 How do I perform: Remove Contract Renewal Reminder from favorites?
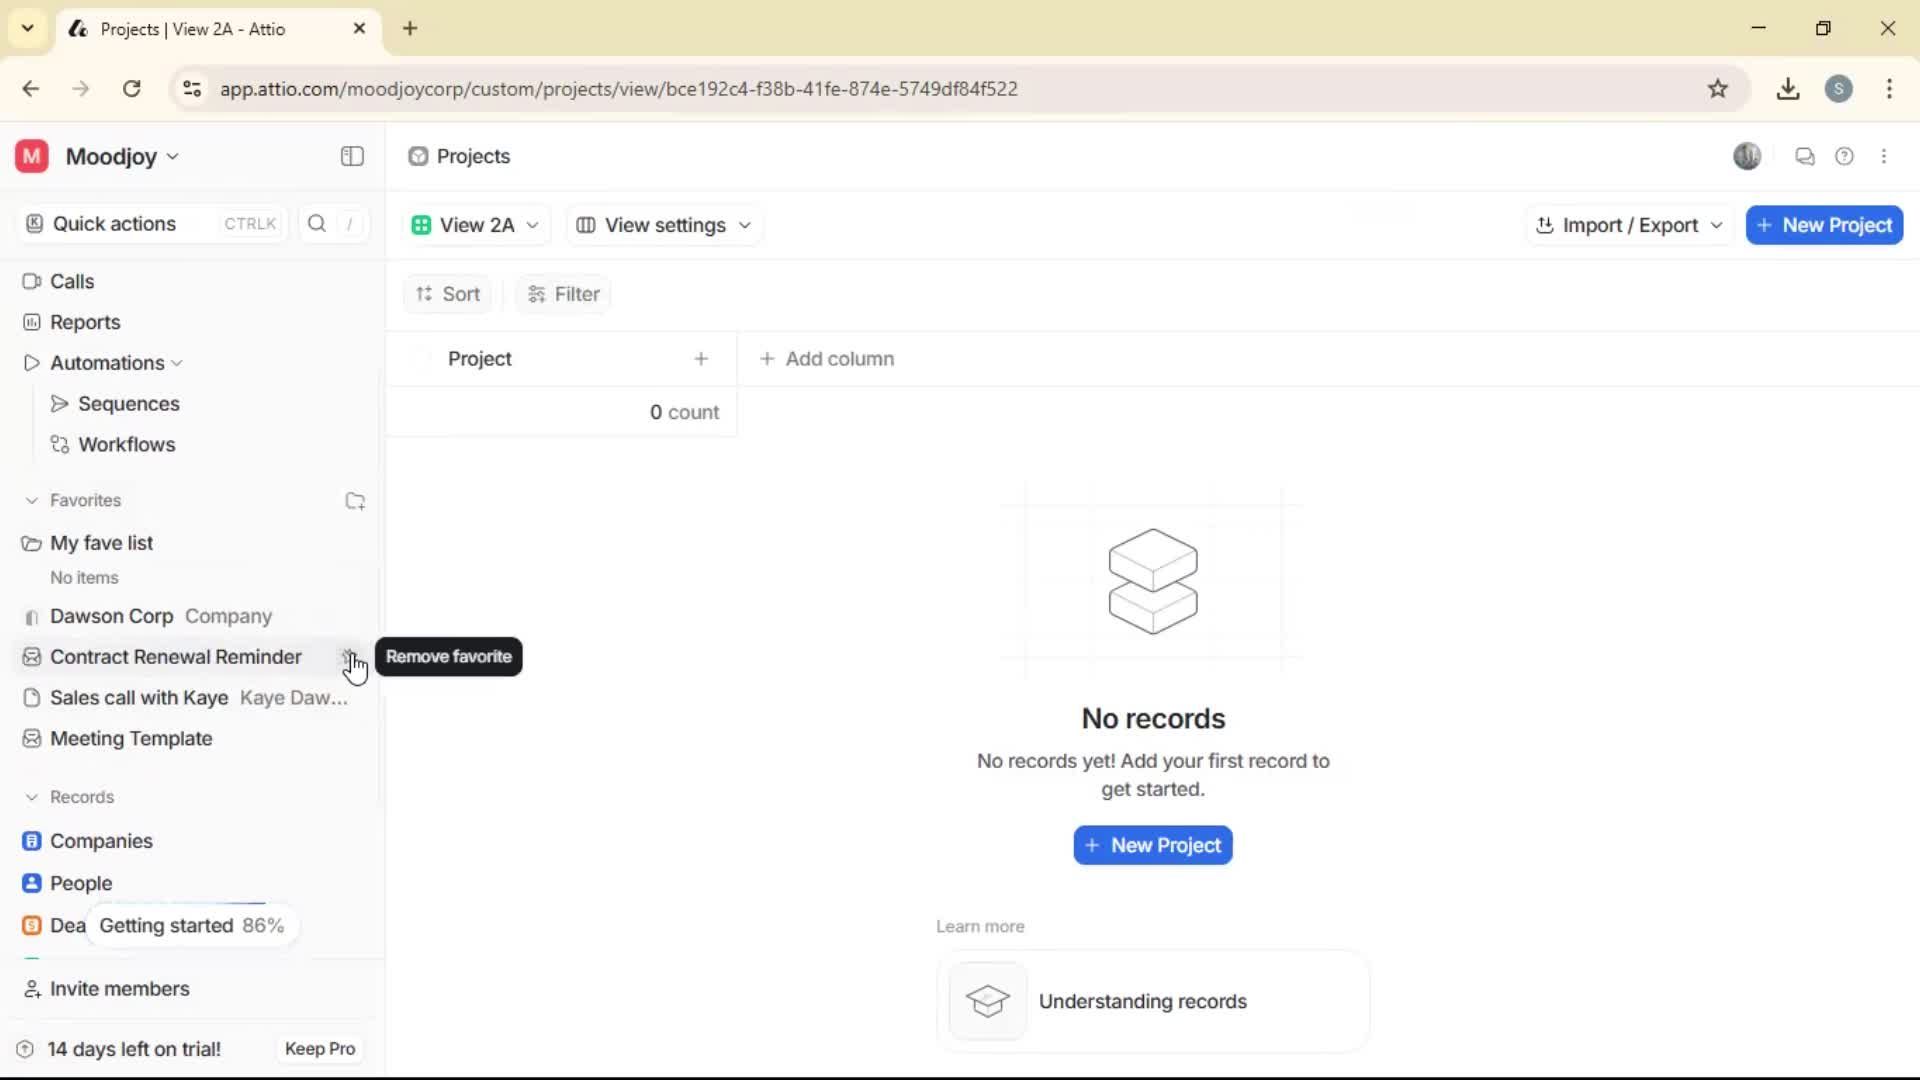coord(351,658)
